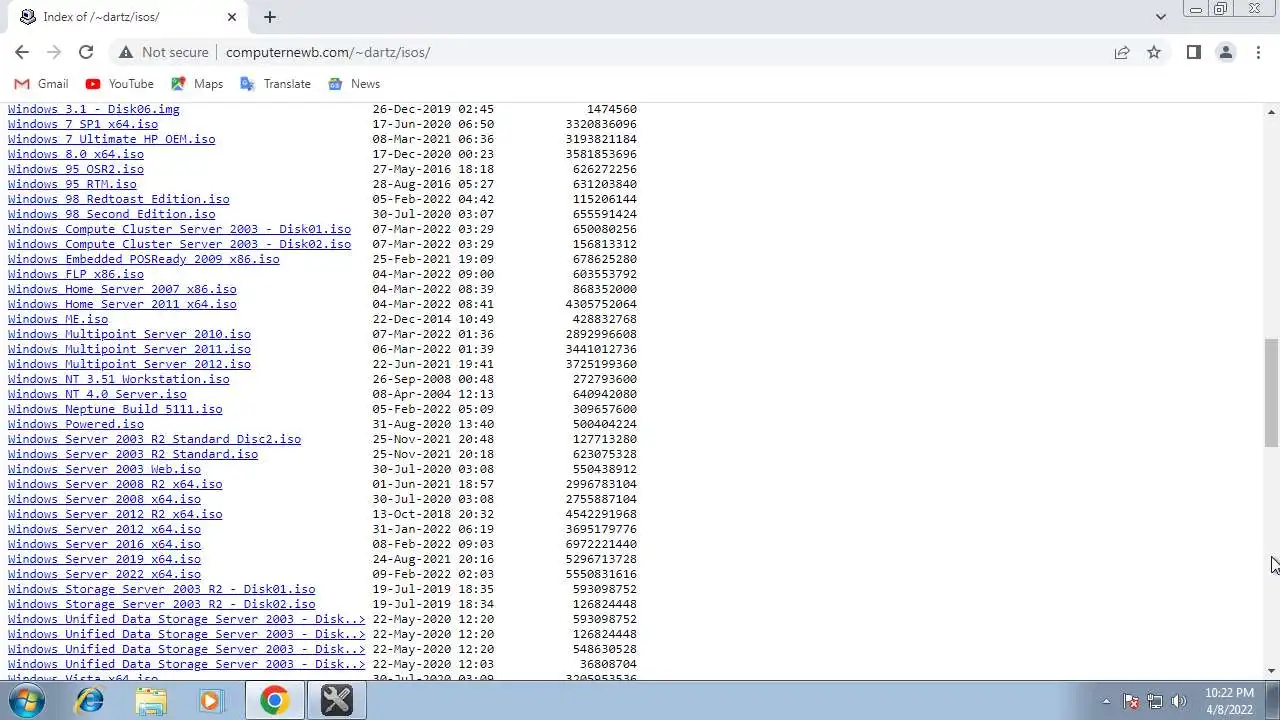Click the page scrollbar down arrow

(x=1272, y=671)
